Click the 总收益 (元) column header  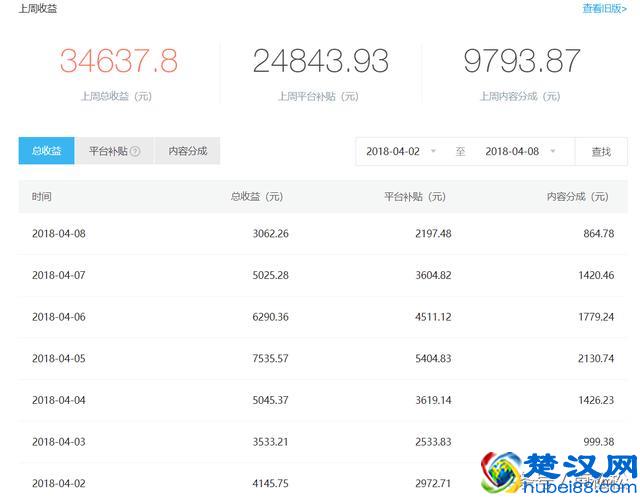[257, 197]
